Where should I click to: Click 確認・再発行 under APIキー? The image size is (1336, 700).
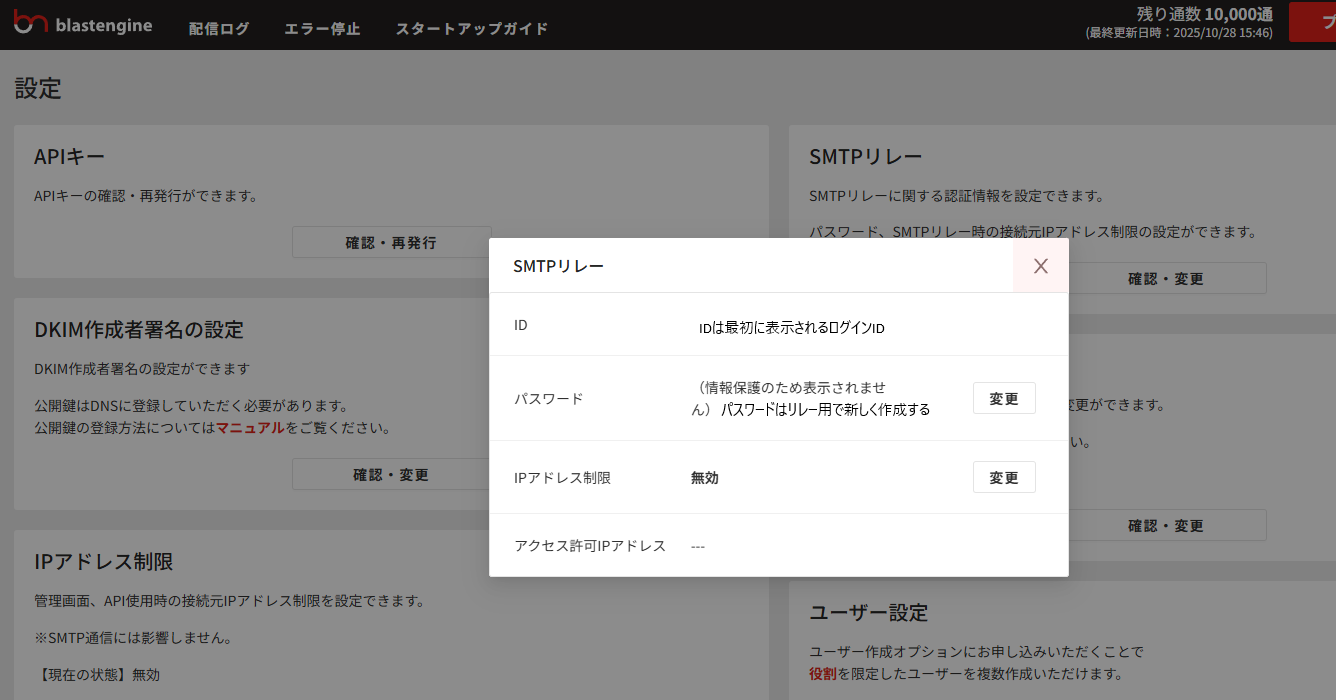point(391,242)
